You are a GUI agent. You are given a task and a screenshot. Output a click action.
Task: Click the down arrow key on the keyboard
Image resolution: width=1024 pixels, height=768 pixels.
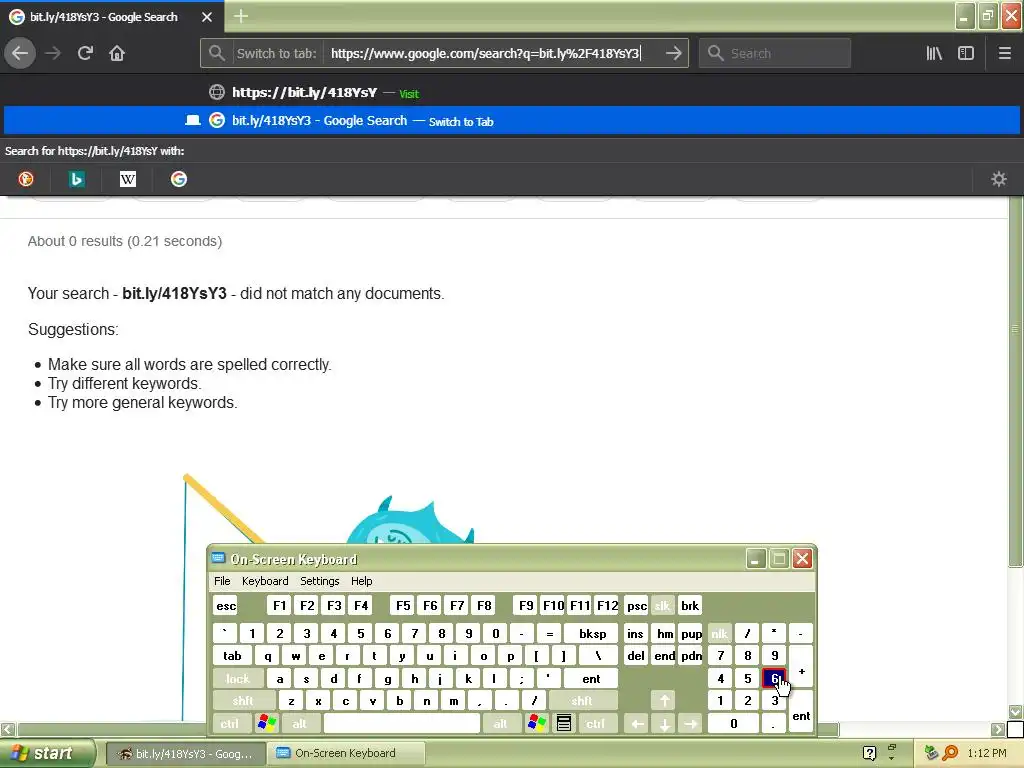click(664, 724)
